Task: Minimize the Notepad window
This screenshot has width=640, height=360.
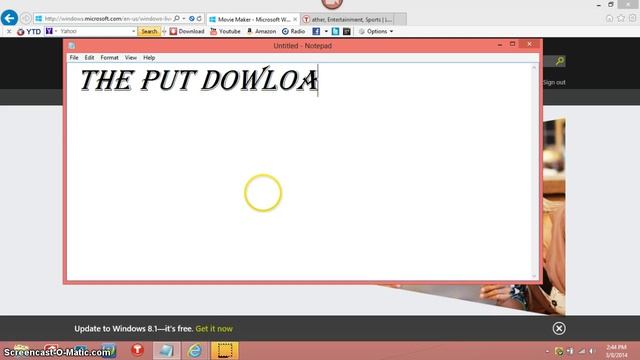Action: click(x=500, y=44)
